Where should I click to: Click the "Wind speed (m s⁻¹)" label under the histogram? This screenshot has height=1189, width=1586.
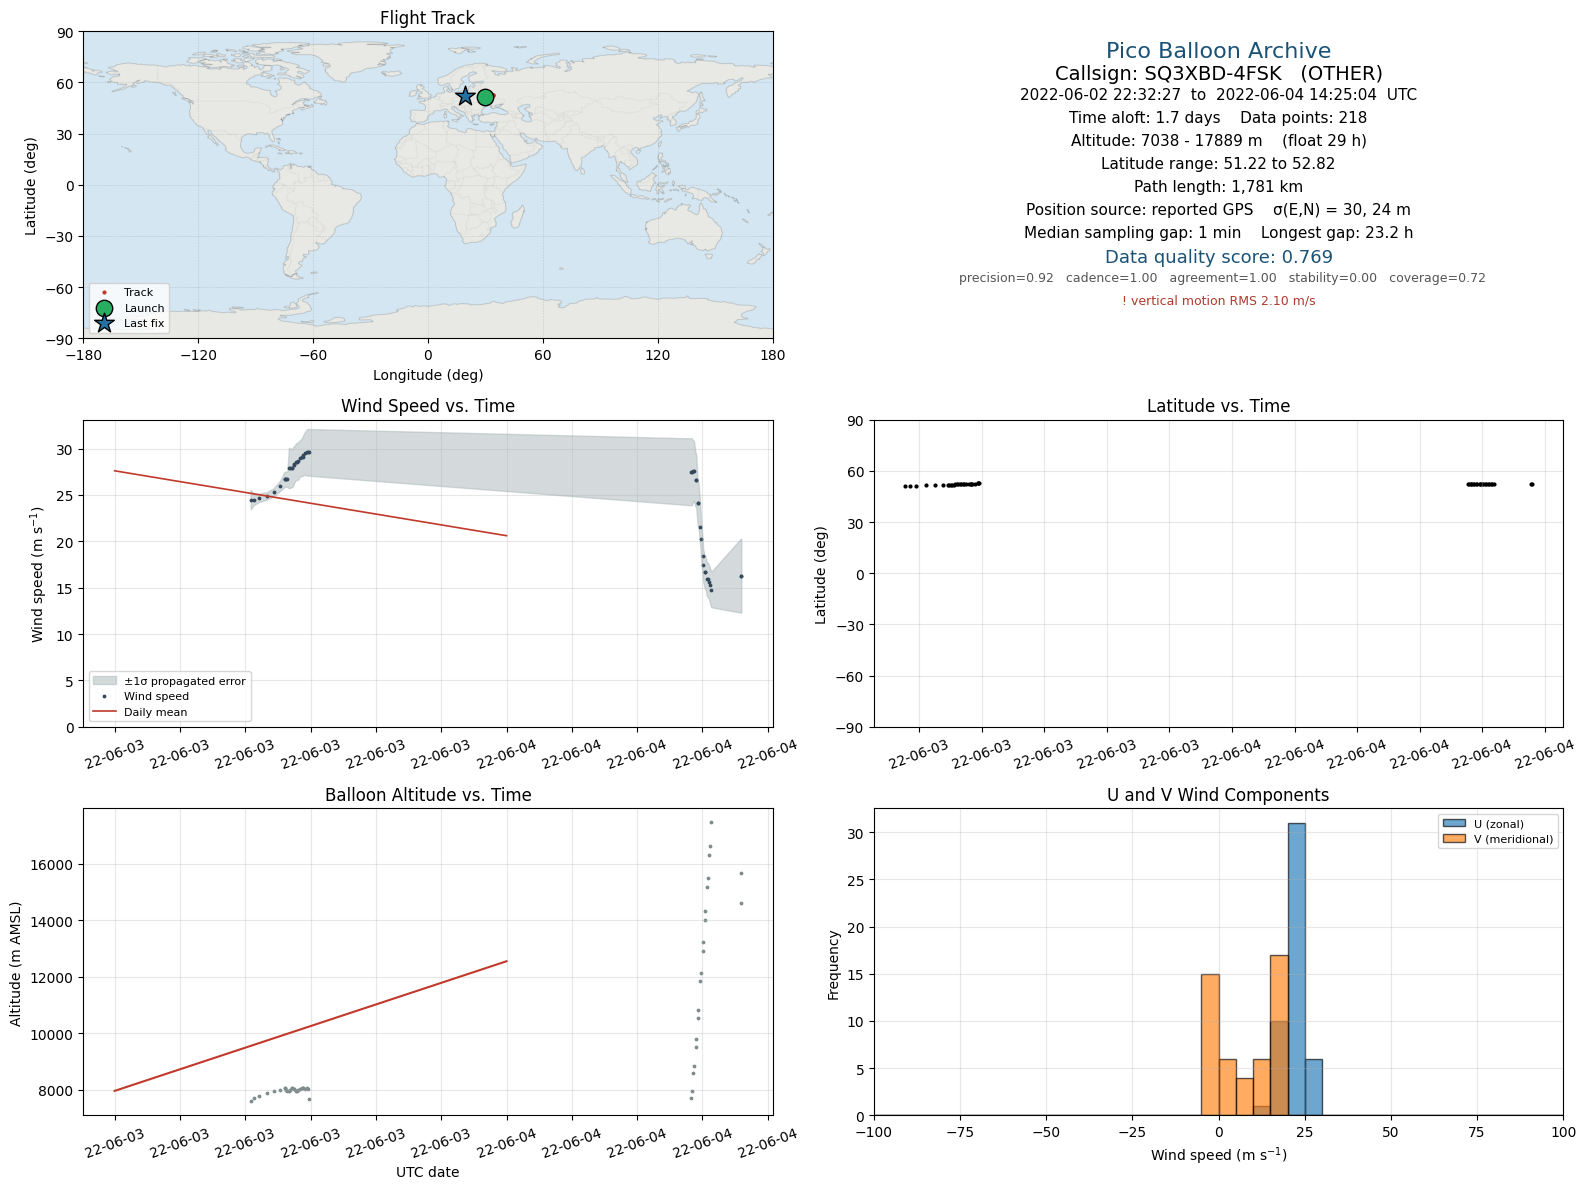(1218, 1155)
